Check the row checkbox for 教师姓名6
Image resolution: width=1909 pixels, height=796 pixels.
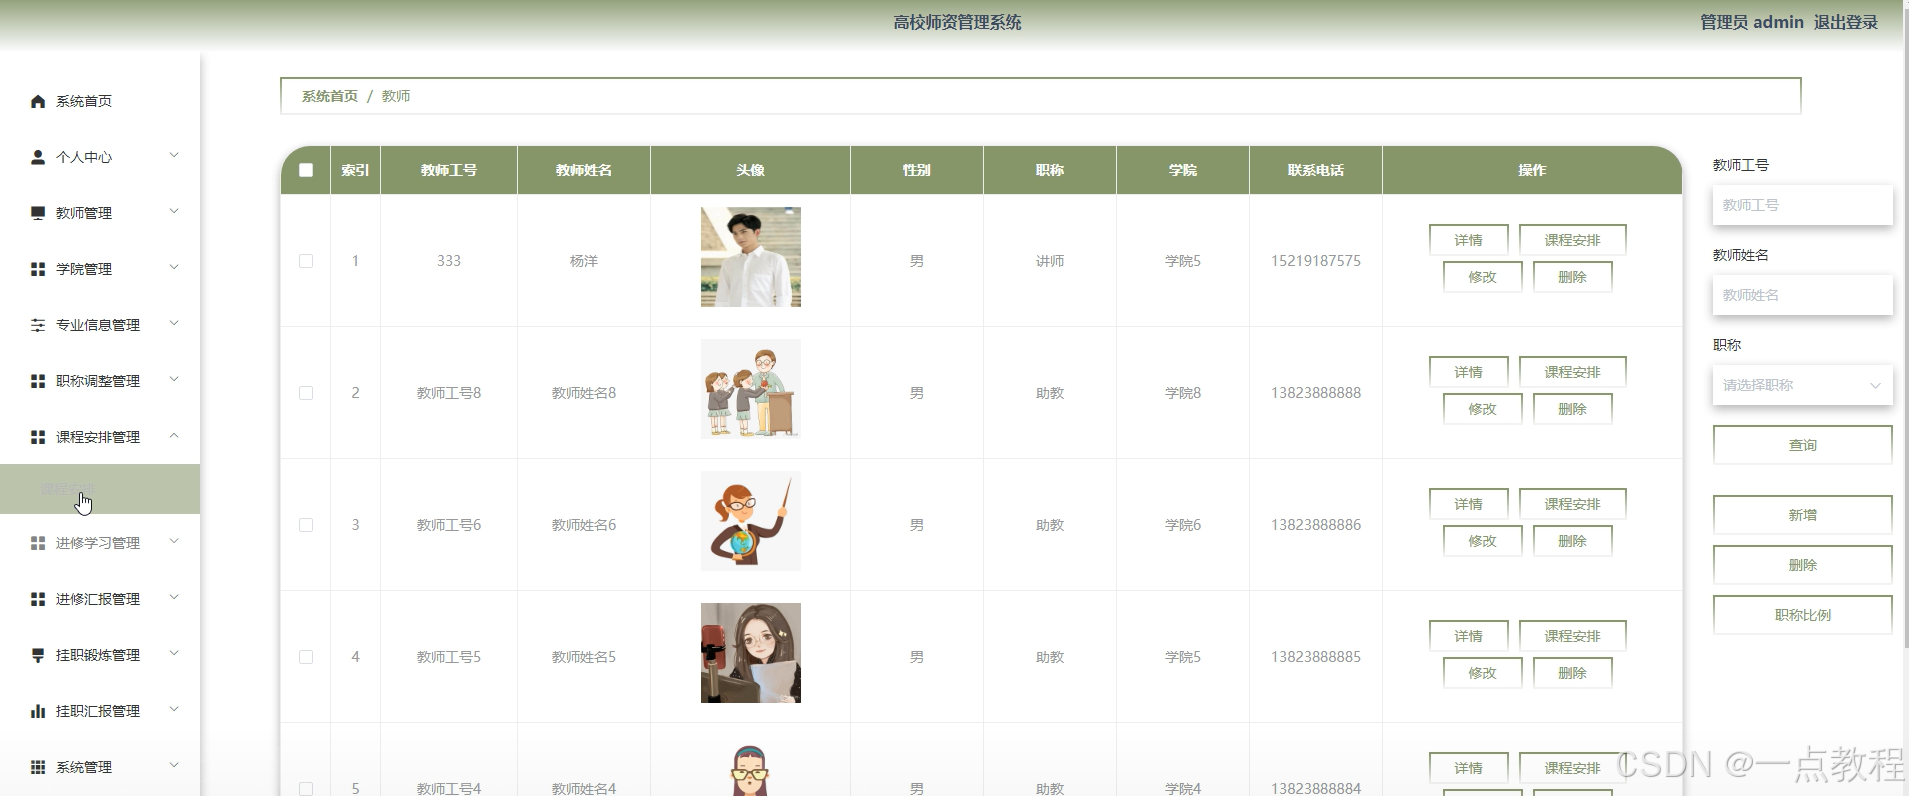306,525
